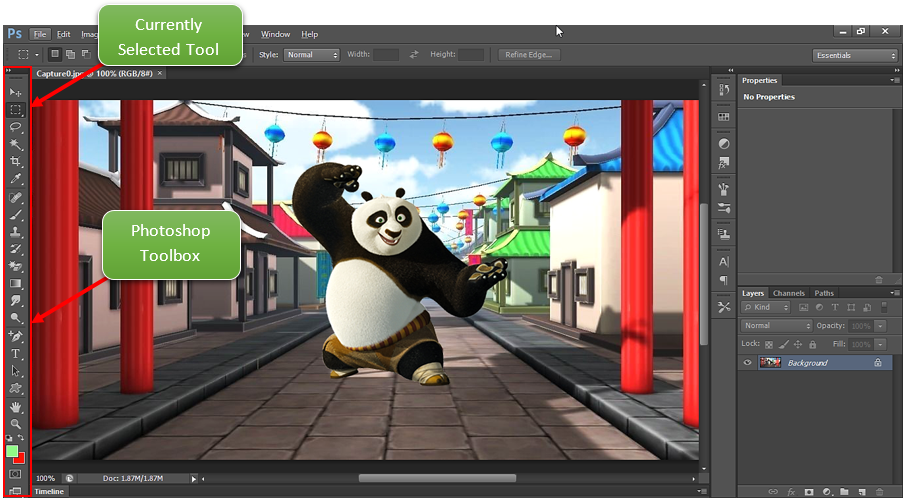Toggle lock all padlock
Image resolution: width=904 pixels, height=499 pixels.
coord(812,345)
